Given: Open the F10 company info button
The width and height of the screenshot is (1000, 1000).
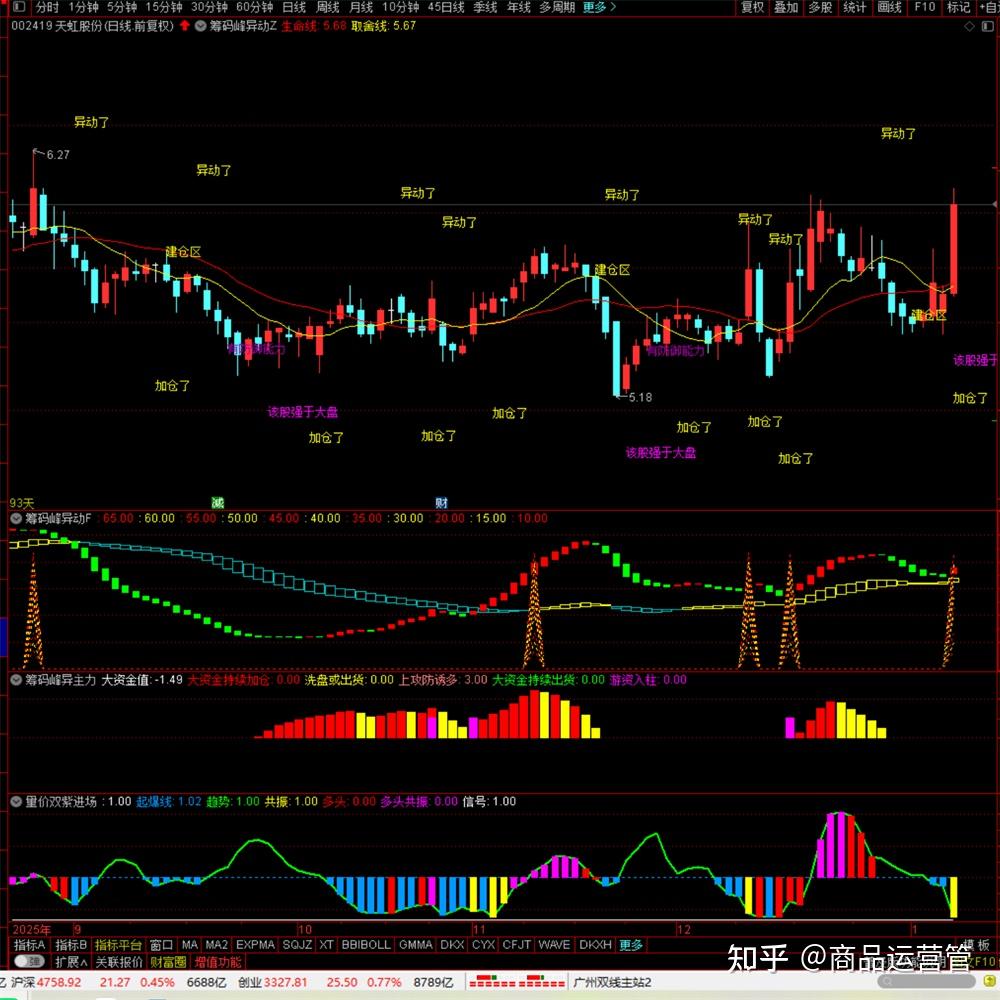Looking at the screenshot, I should click(x=925, y=7).
